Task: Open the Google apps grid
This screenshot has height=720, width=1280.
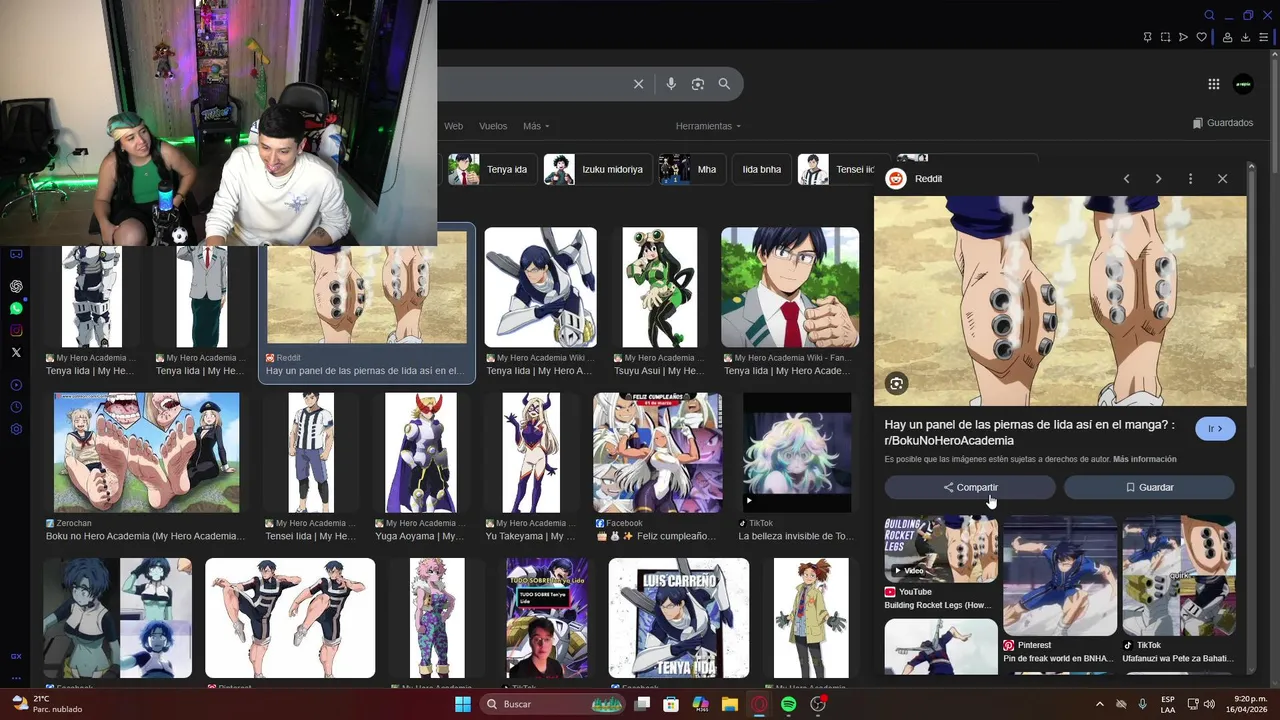Action: pyautogui.click(x=1213, y=84)
